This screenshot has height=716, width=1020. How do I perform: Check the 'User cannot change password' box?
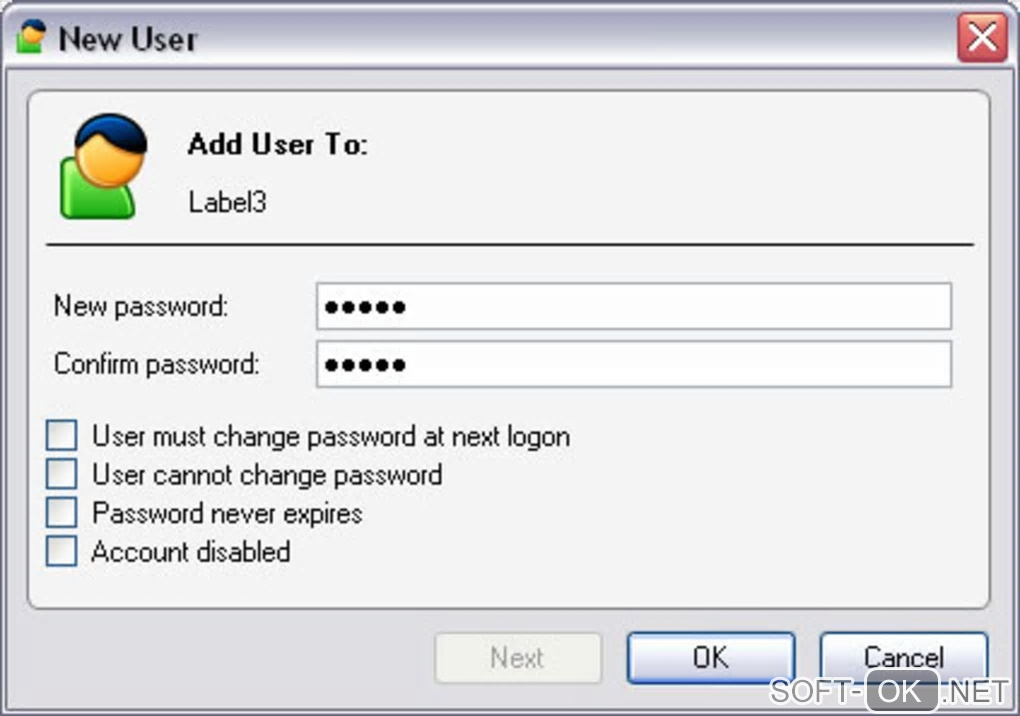(x=61, y=474)
